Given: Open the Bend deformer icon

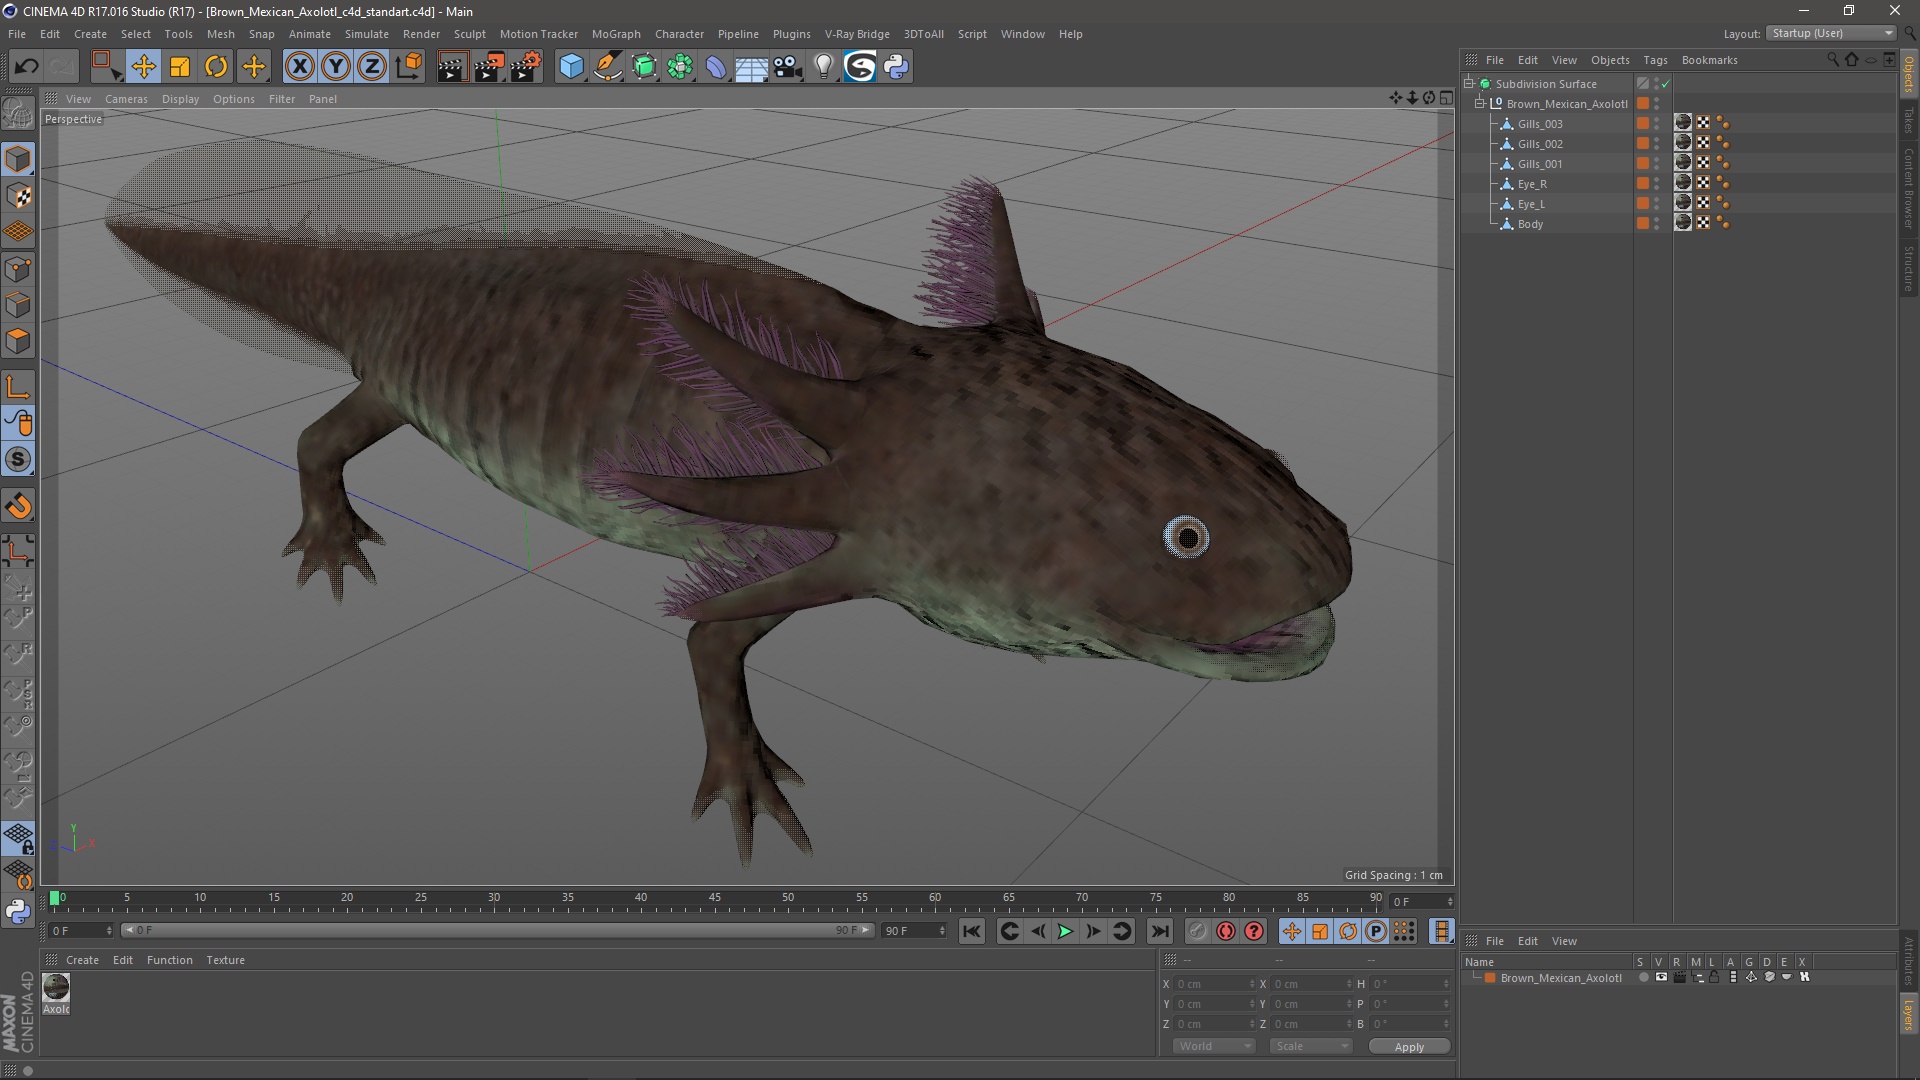Looking at the screenshot, I should 716,67.
